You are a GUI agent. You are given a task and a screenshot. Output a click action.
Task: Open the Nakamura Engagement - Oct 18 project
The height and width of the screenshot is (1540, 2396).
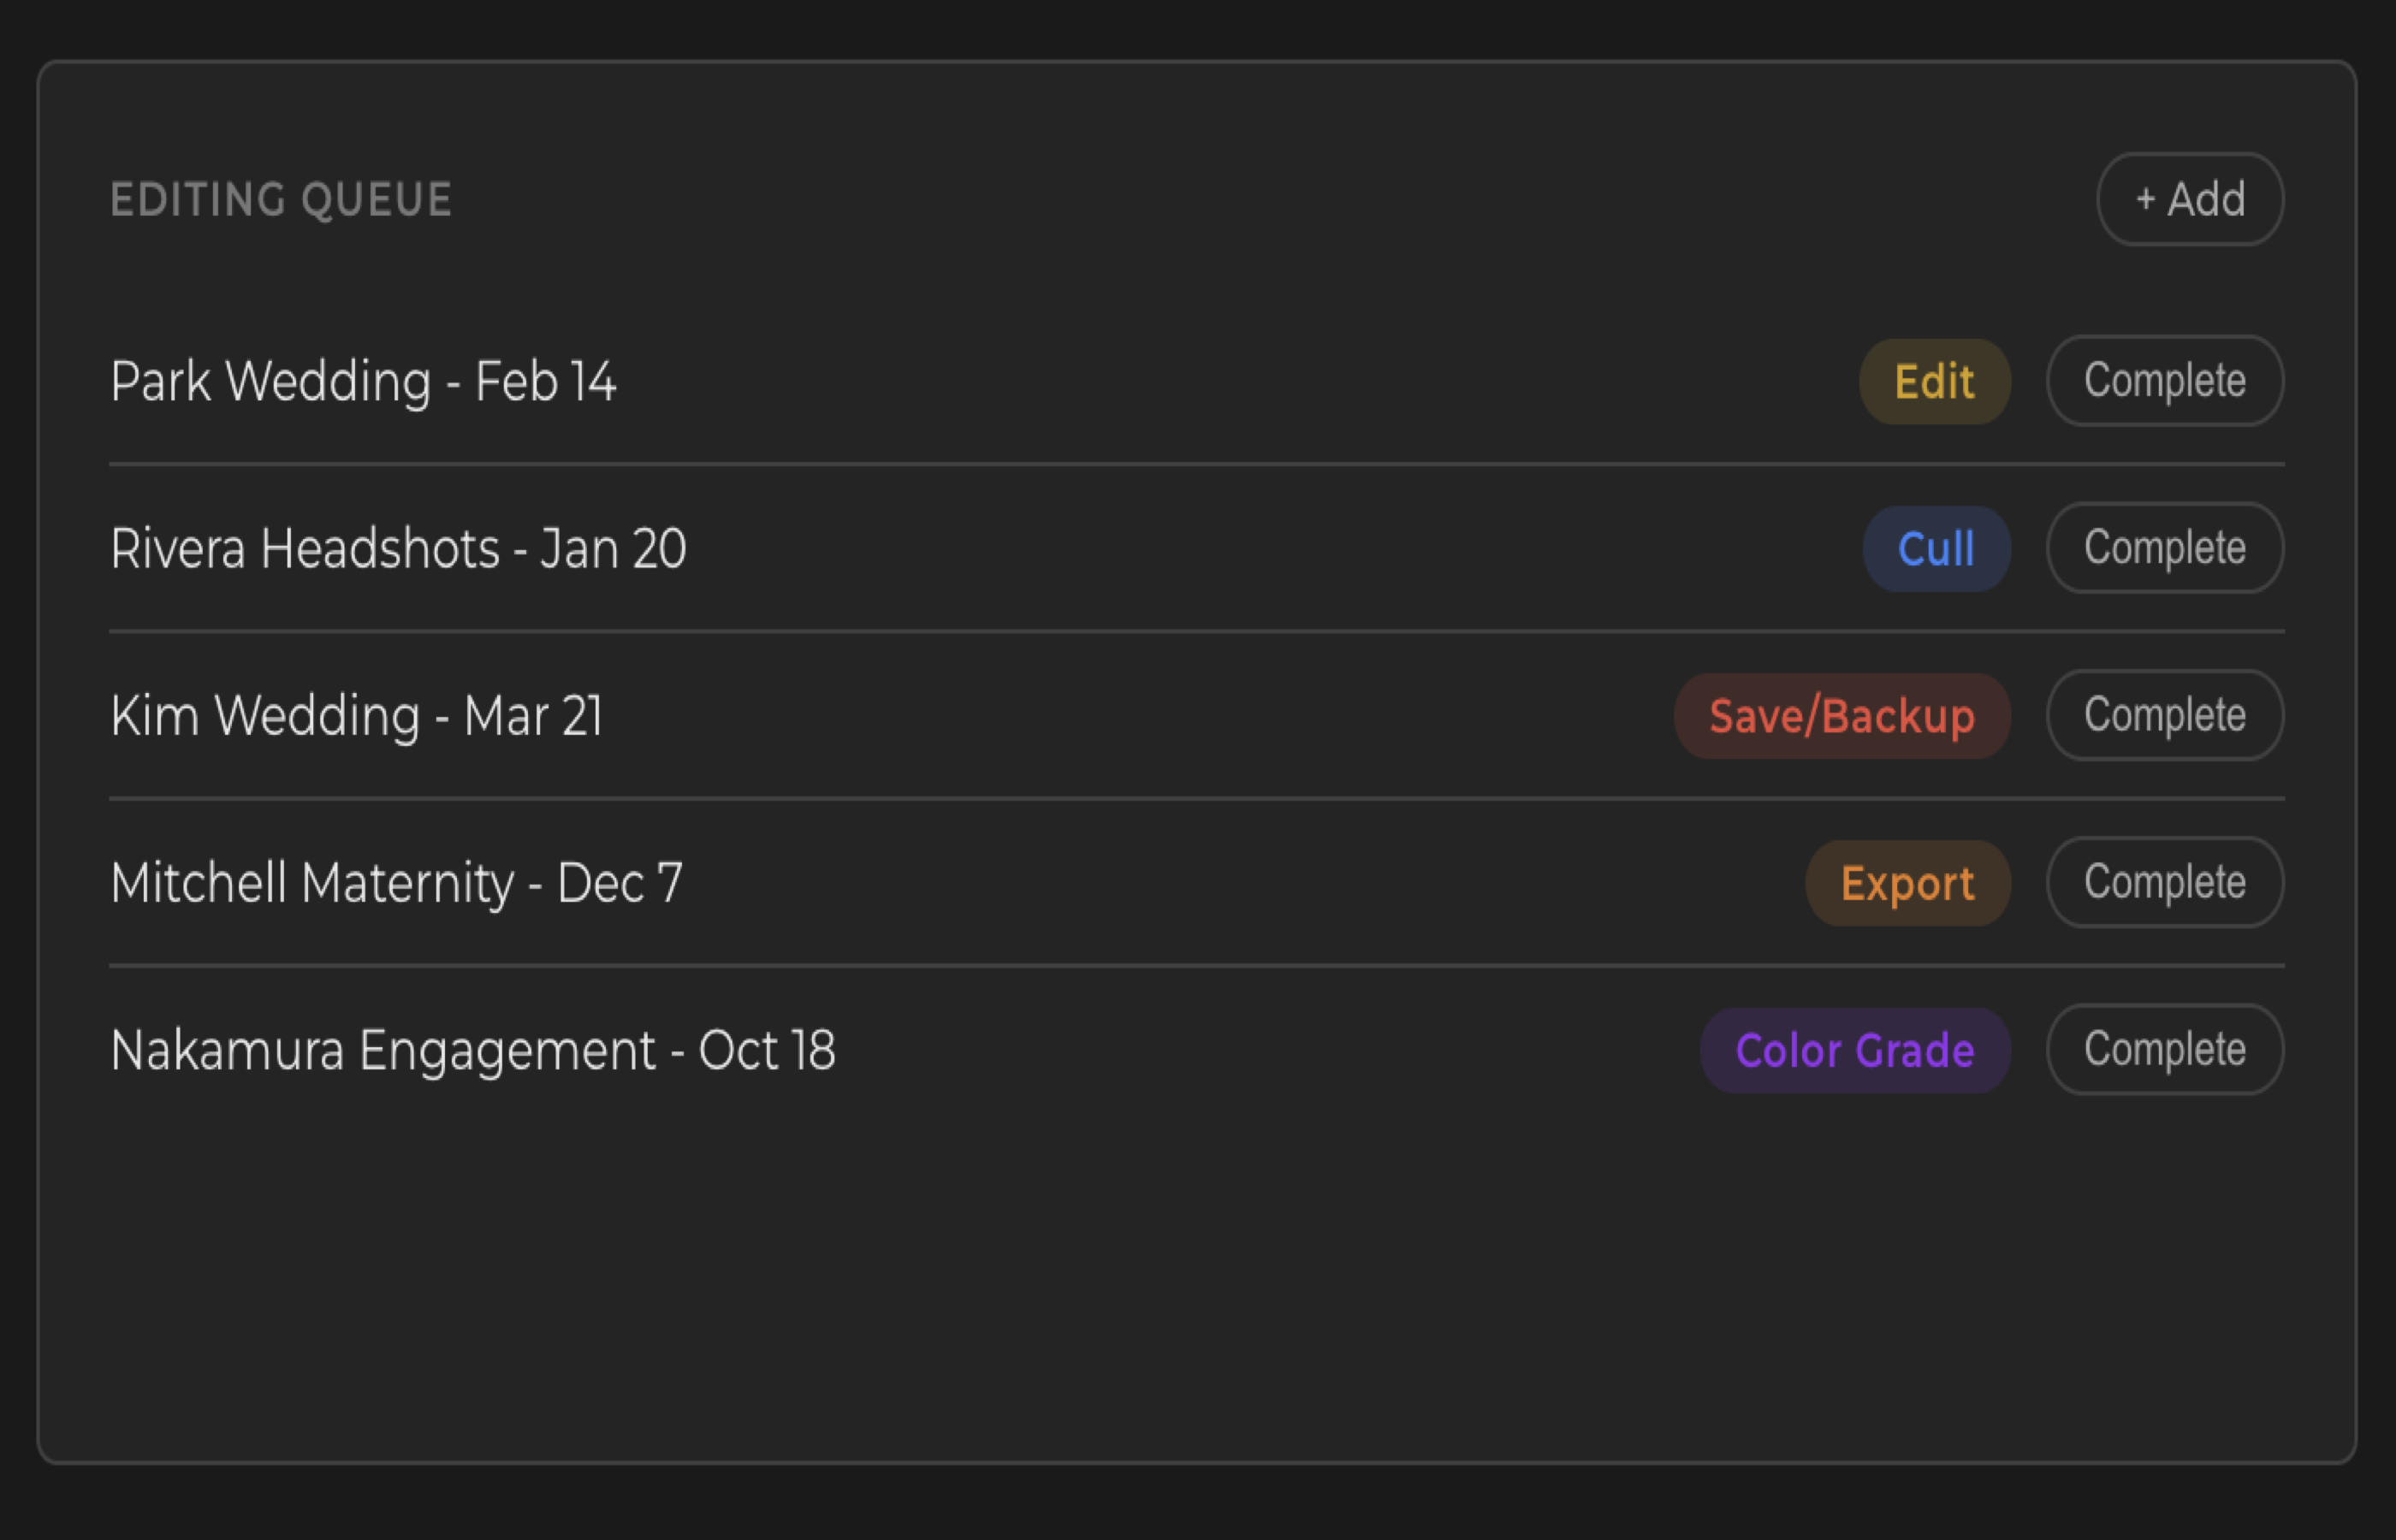pos(473,1049)
